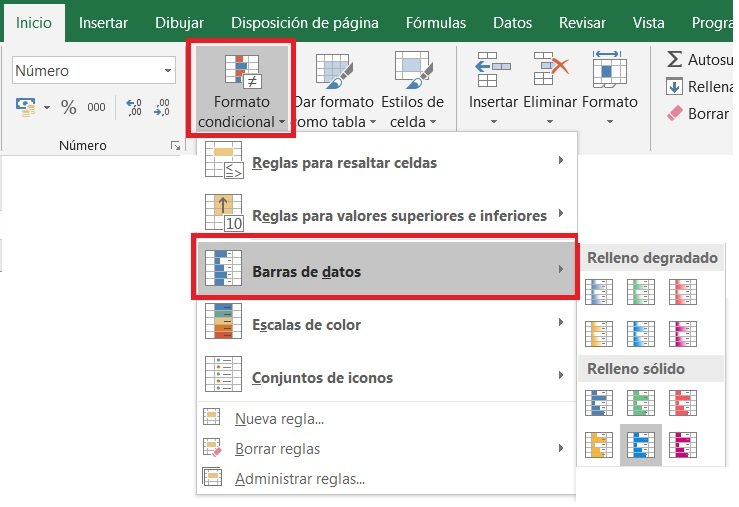The height and width of the screenshot is (507, 739).
Task: Choose Escalas de color menu item
Action: 386,323
